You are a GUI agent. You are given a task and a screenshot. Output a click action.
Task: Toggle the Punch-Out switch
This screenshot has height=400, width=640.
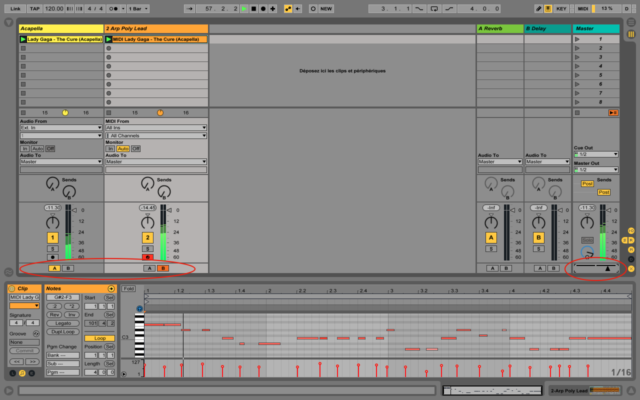[x=449, y=9]
